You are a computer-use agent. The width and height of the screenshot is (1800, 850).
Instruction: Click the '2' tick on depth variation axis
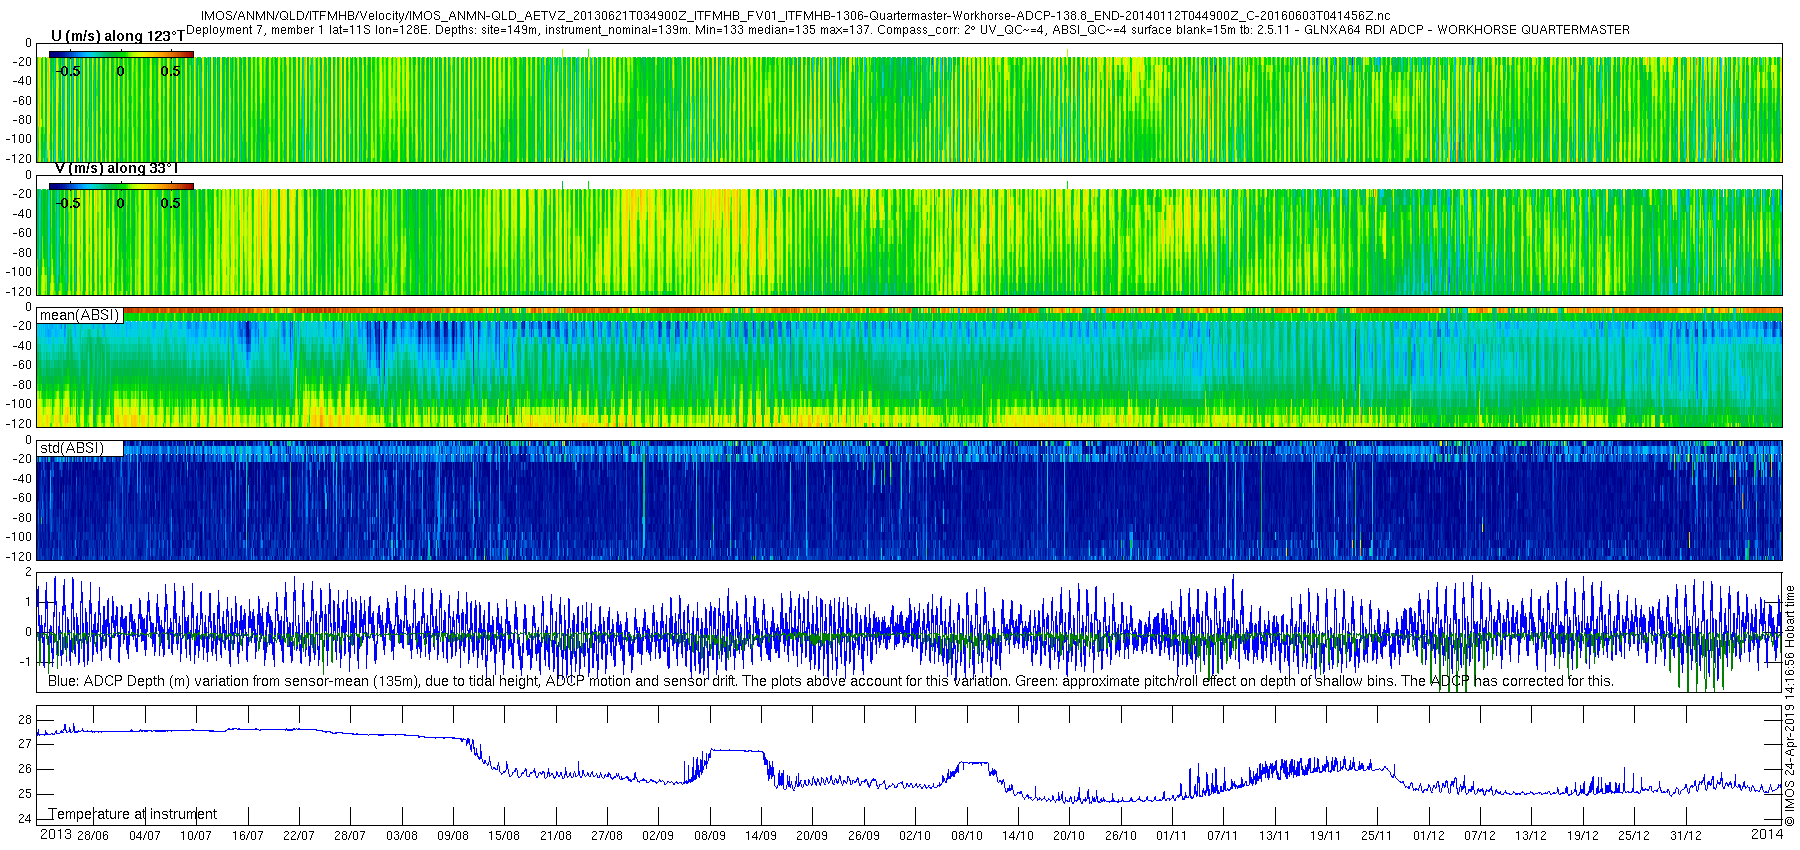pos(28,573)
